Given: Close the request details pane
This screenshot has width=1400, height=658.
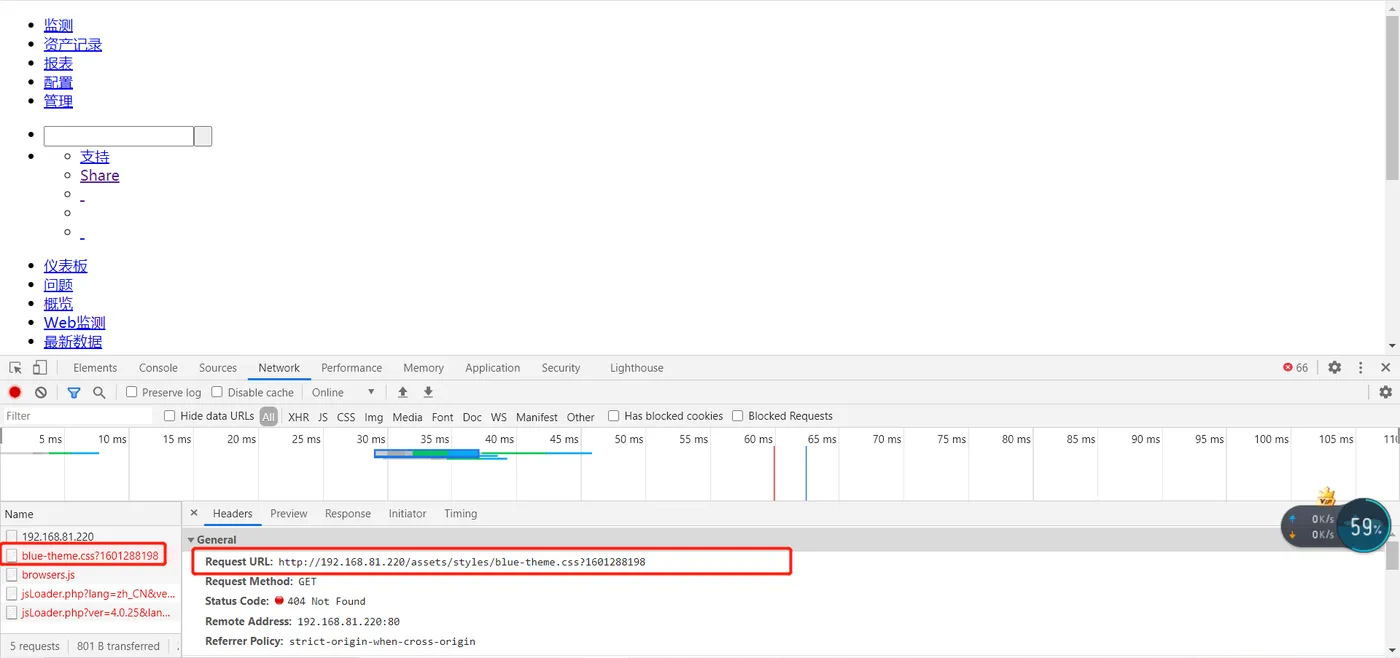Looking at the screenshot, I should [194, 513].
